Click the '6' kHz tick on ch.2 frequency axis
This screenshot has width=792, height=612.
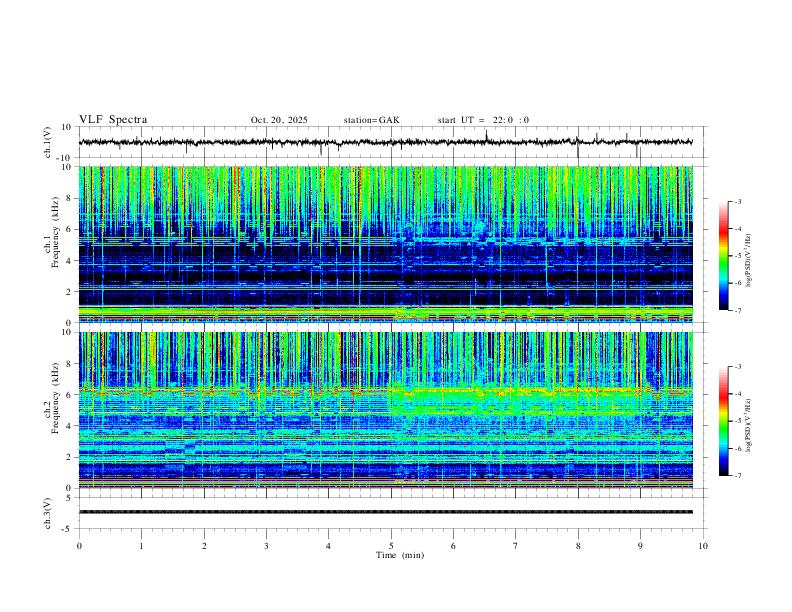tap(70, 395)
